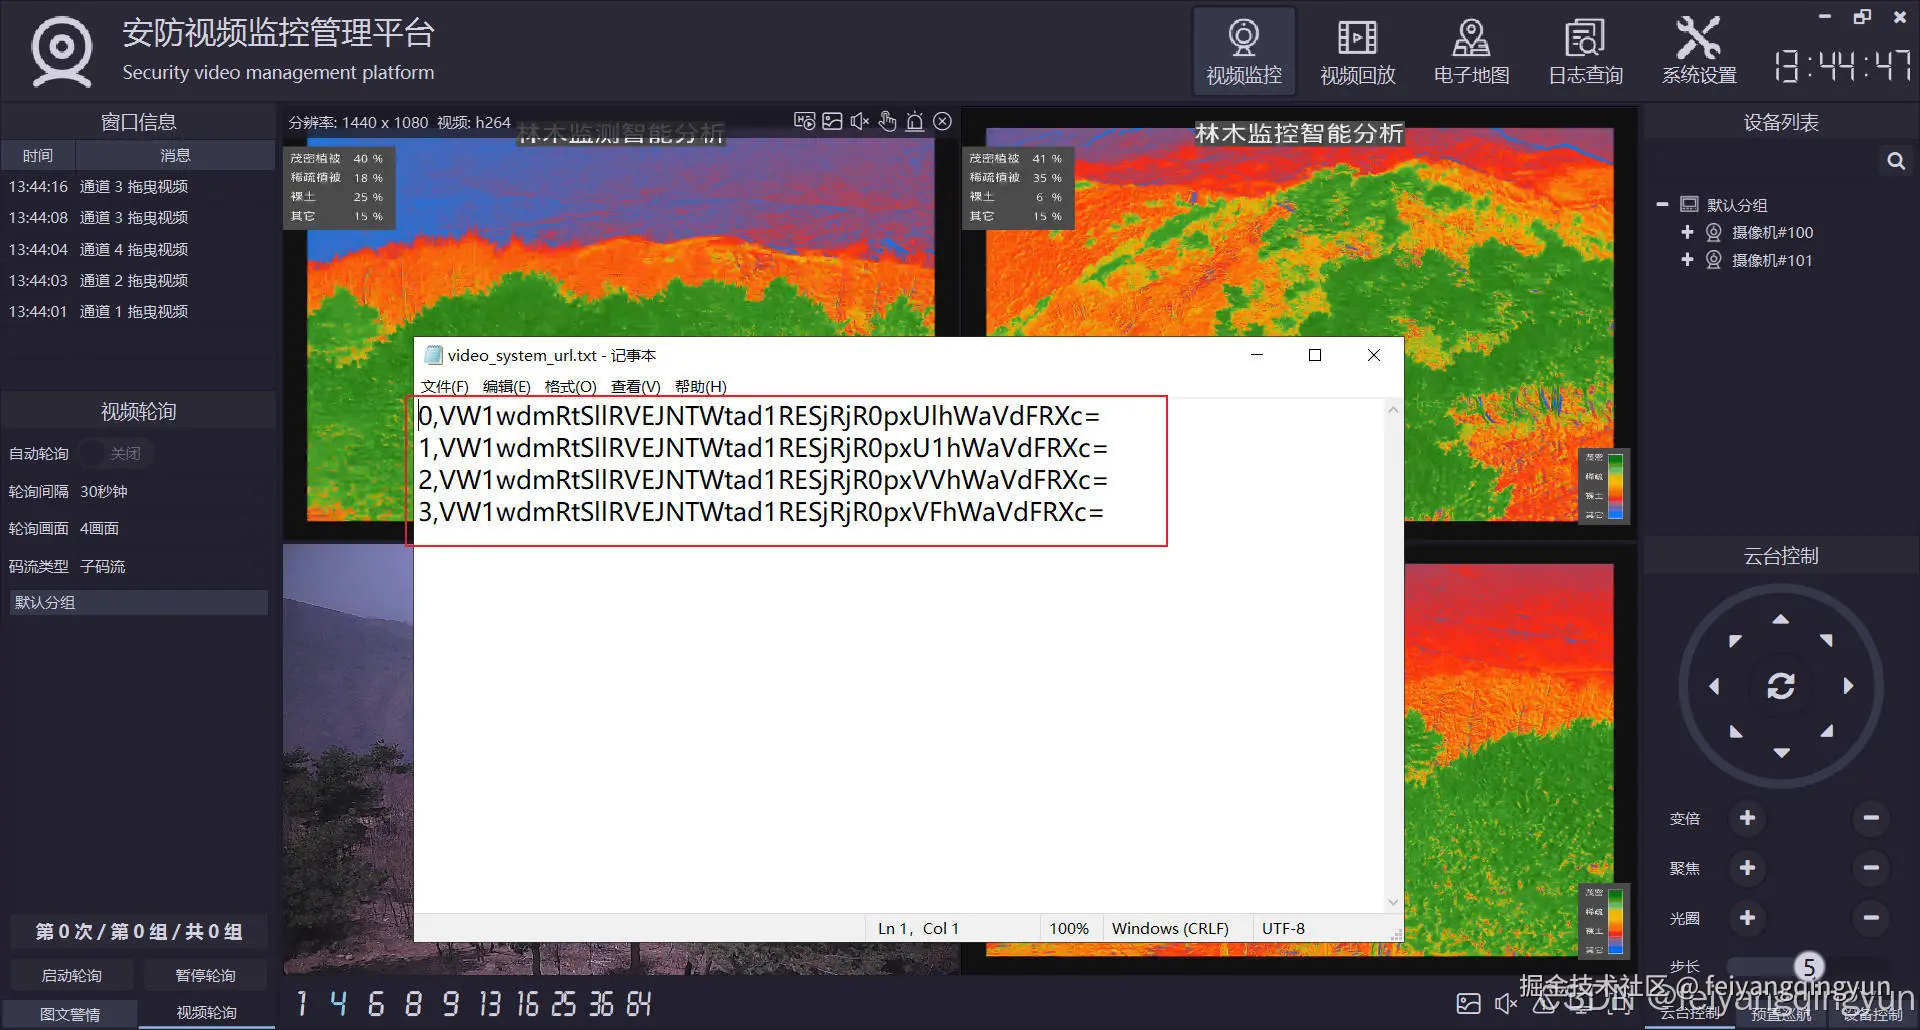
Task: Switch to the 6-screen layout
Action: point(376,1003)
